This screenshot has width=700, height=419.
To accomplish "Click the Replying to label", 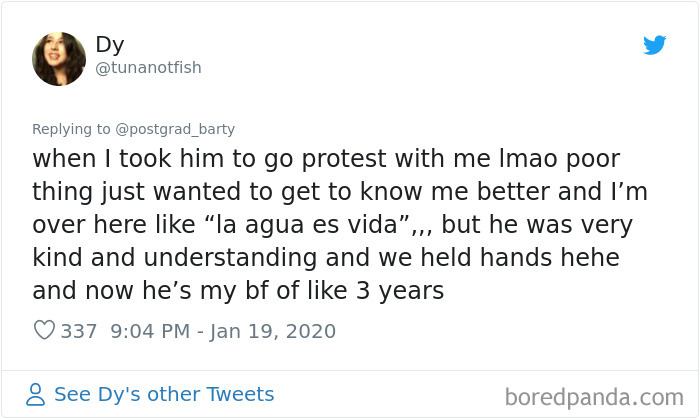I will (71, 129).
